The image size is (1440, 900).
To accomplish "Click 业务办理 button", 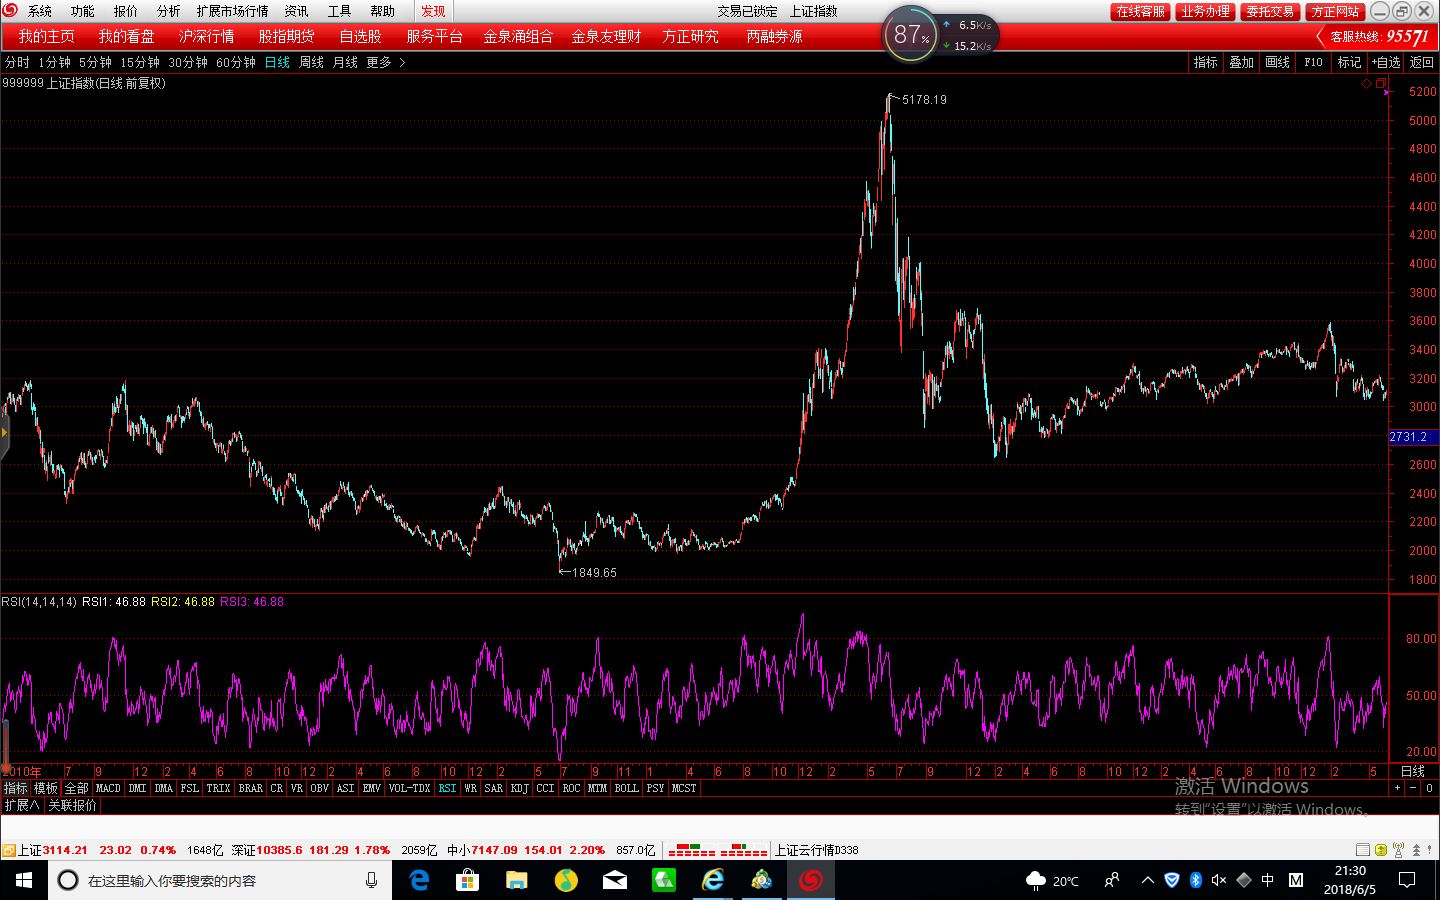I will pyautogui.click(x=1205, y=11).
